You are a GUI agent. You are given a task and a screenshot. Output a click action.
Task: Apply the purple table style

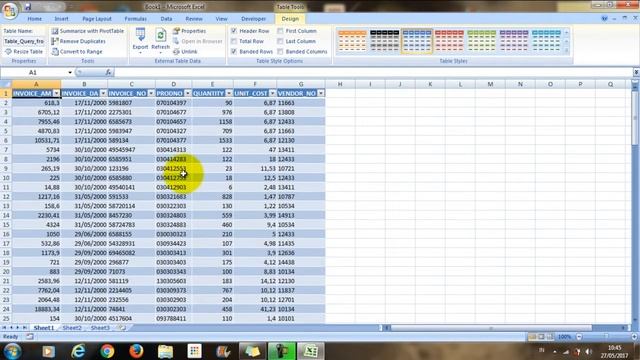[514, 41]
